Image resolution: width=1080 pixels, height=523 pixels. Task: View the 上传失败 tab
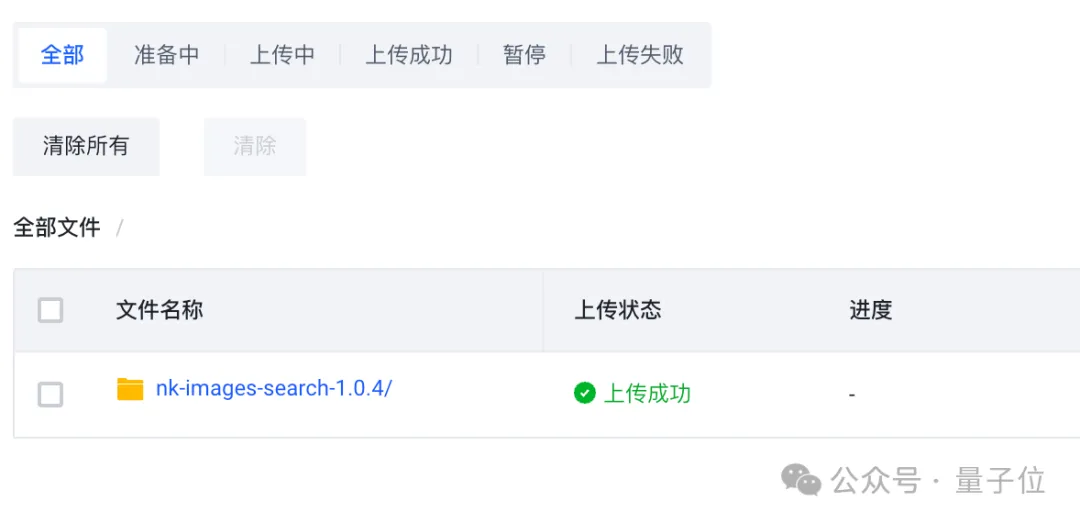point(640,55)
